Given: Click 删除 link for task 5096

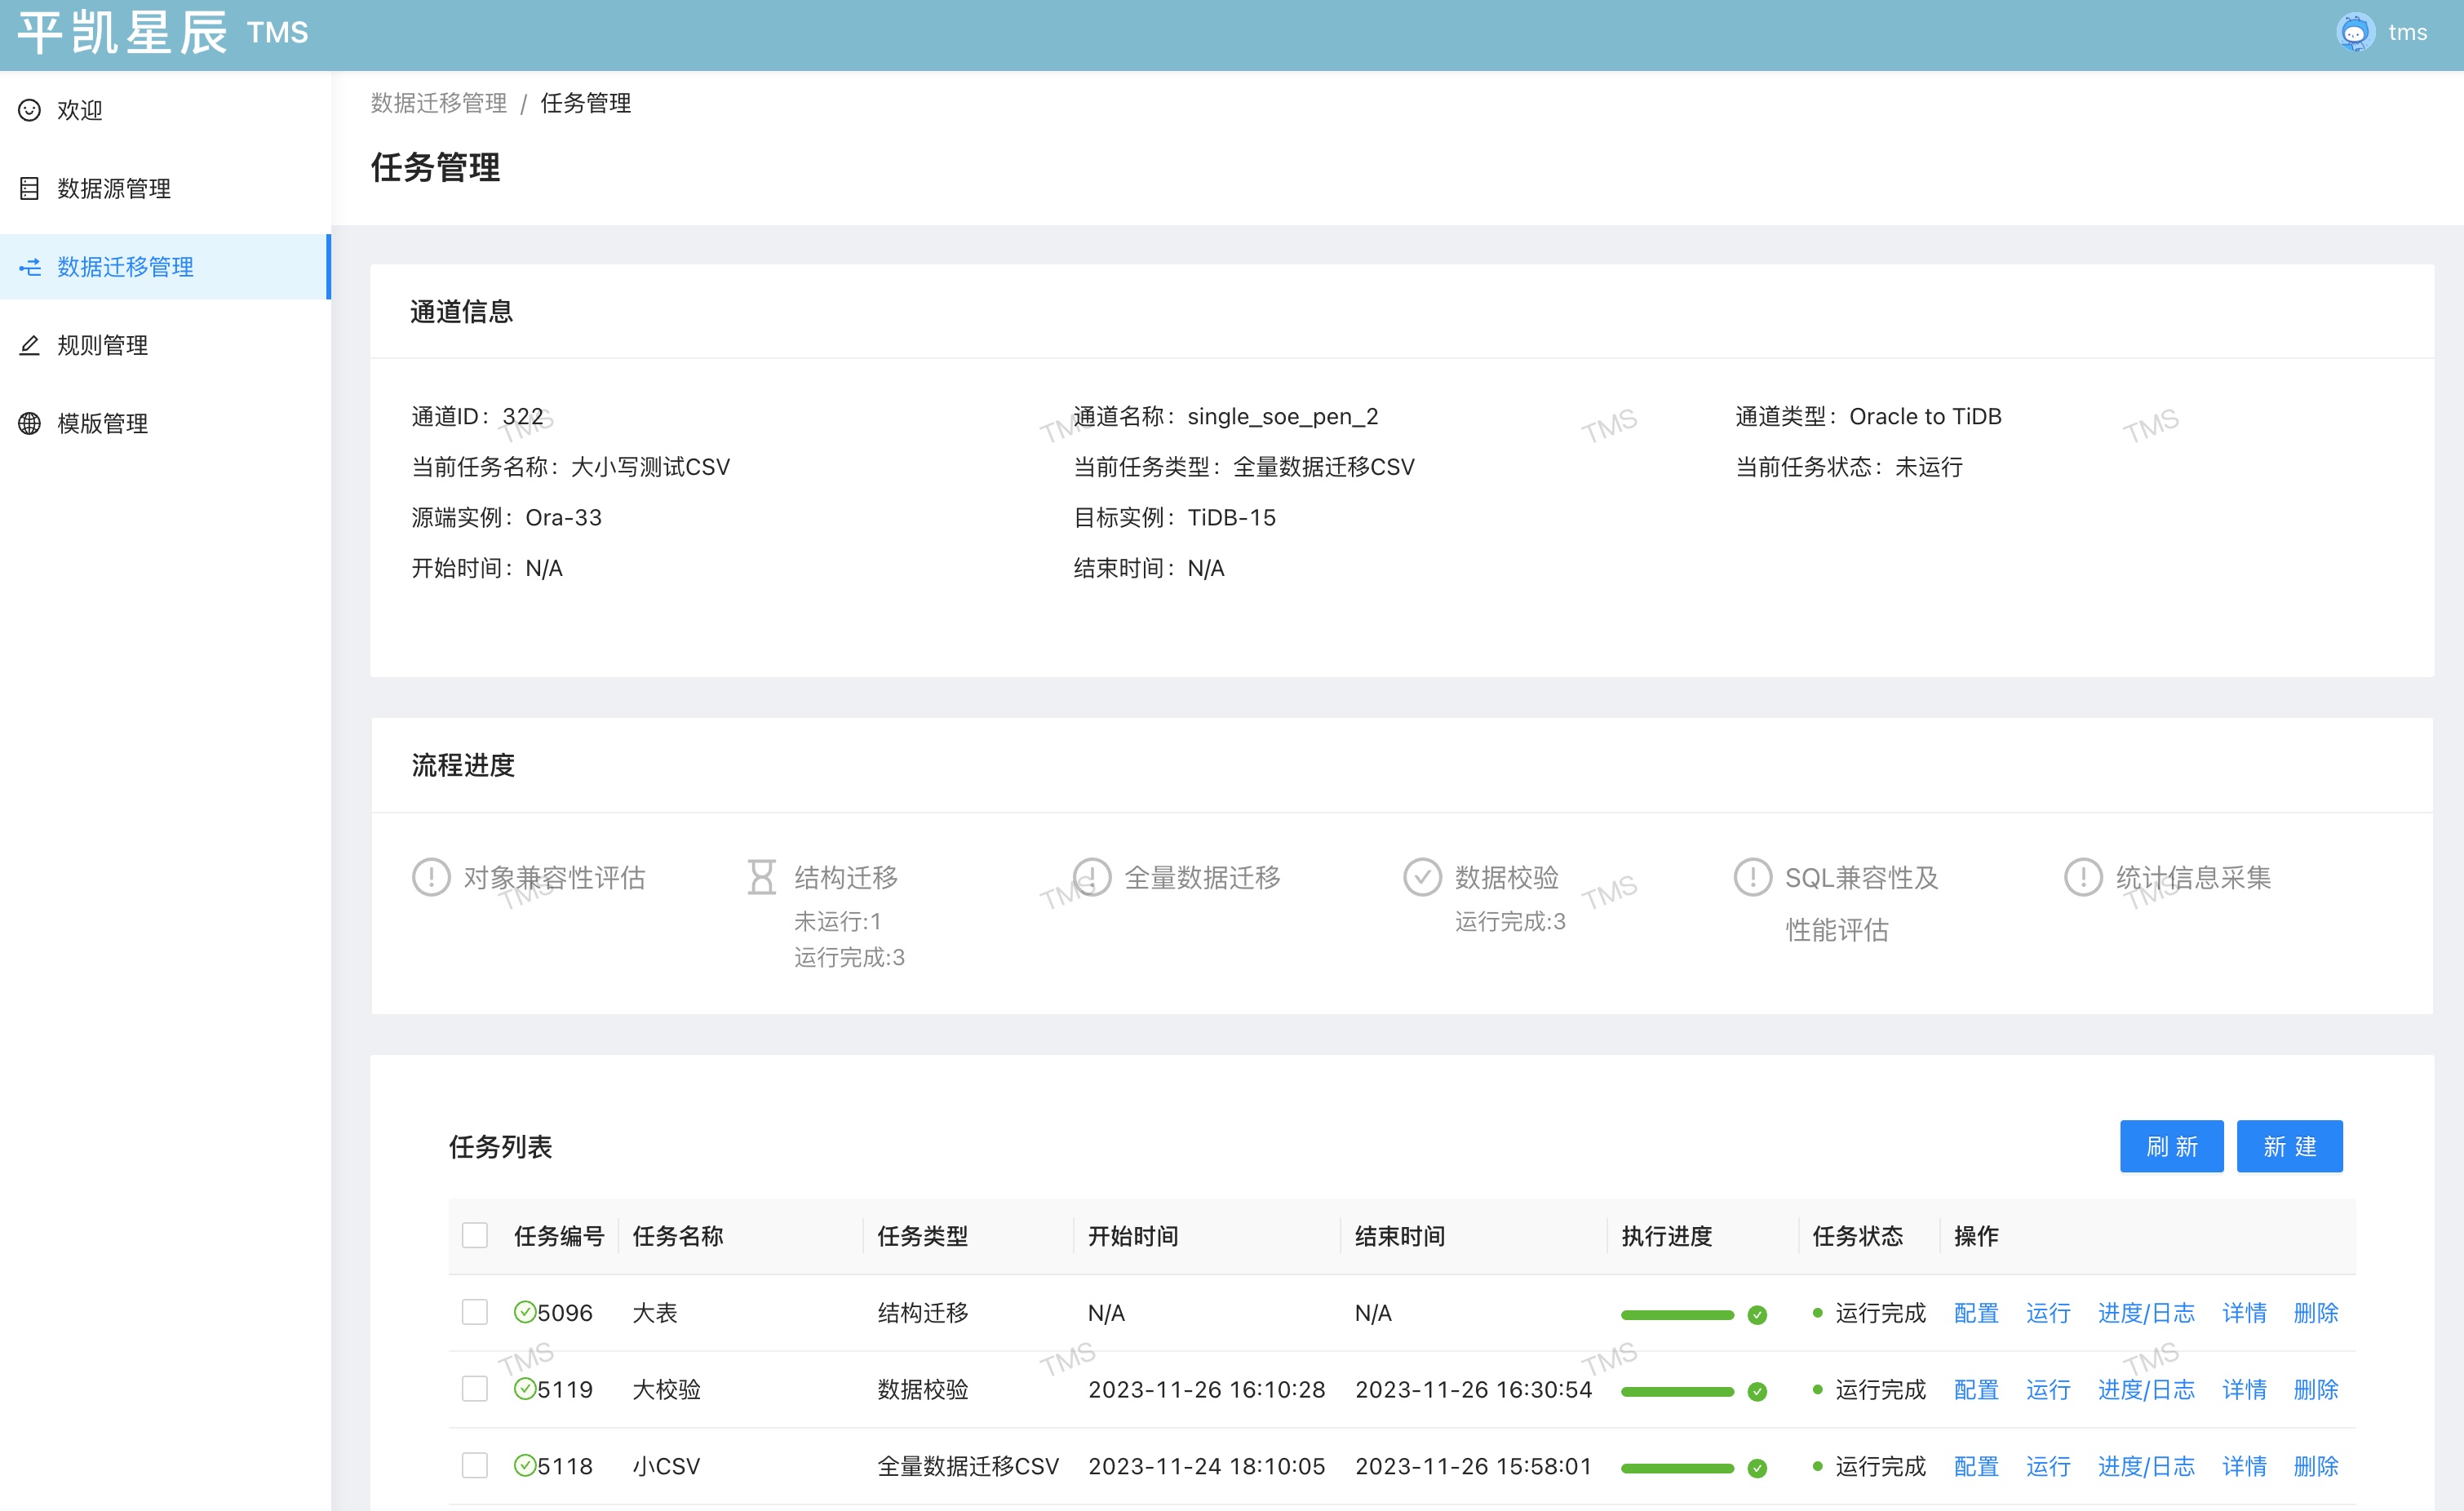Looking at the screenshot, I should (2315, 1312).
